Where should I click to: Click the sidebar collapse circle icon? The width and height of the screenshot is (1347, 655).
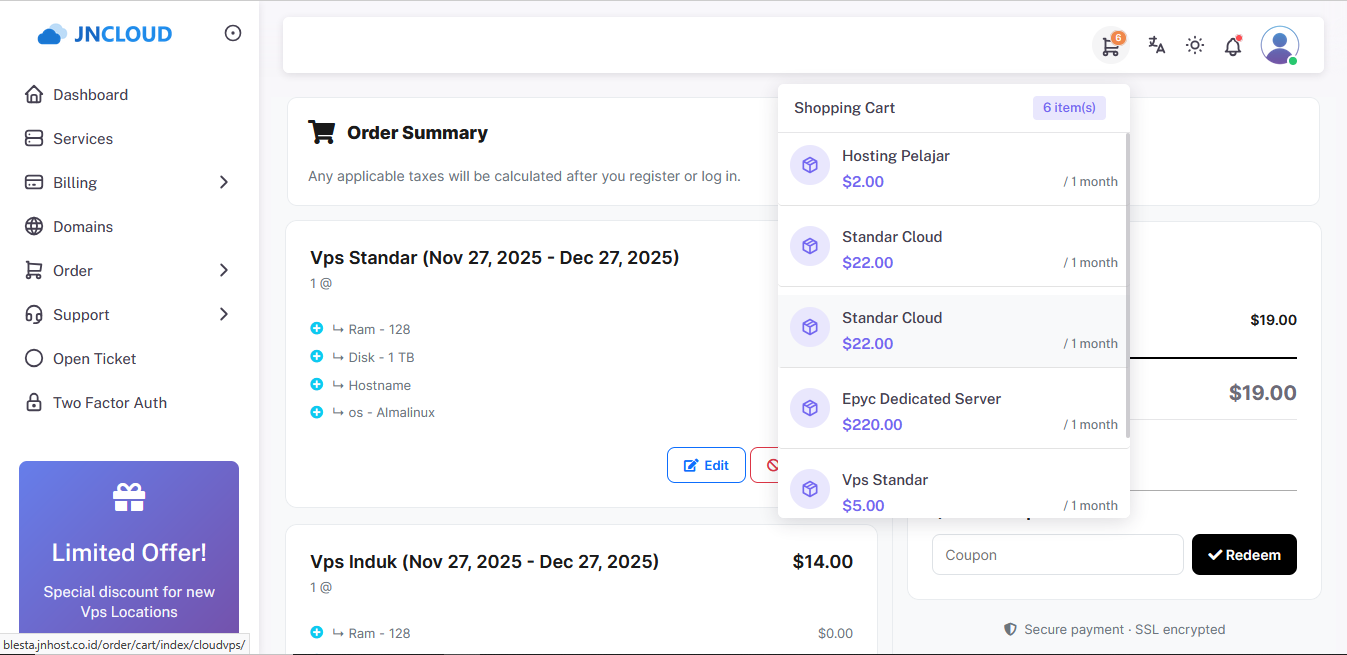click(x=233, y=33)
